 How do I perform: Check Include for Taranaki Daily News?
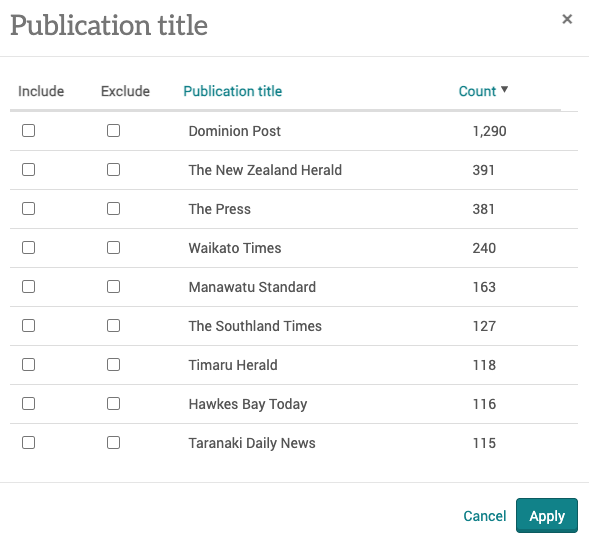coord(29,443)
